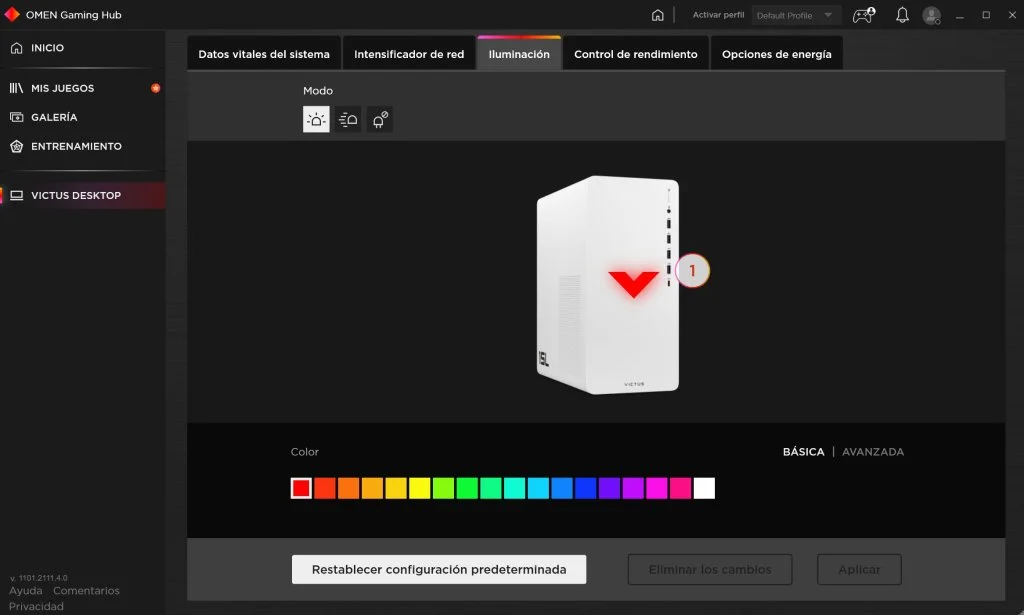The height and width of the screenshot is (615, 1024).
Task: Open GALERÍA from the sidebar
Action: tap(54, 118)
